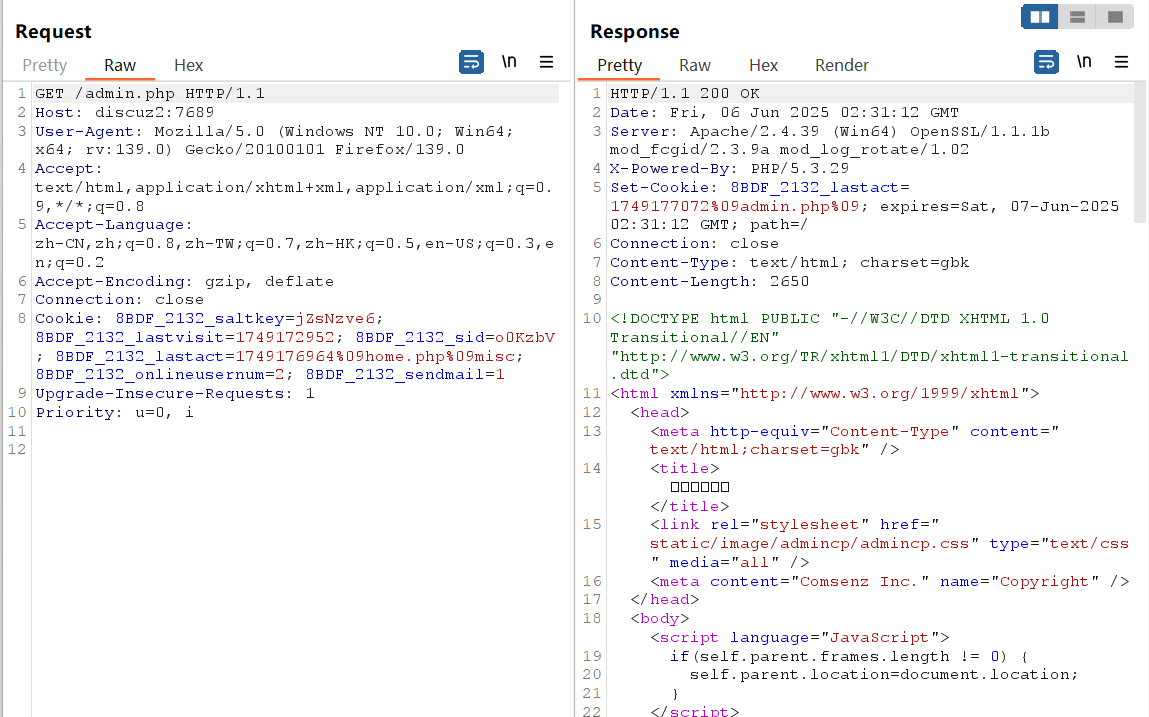Switch Request view to Pretty tab
Screen dimensions: 1149x717
[45, 65]
